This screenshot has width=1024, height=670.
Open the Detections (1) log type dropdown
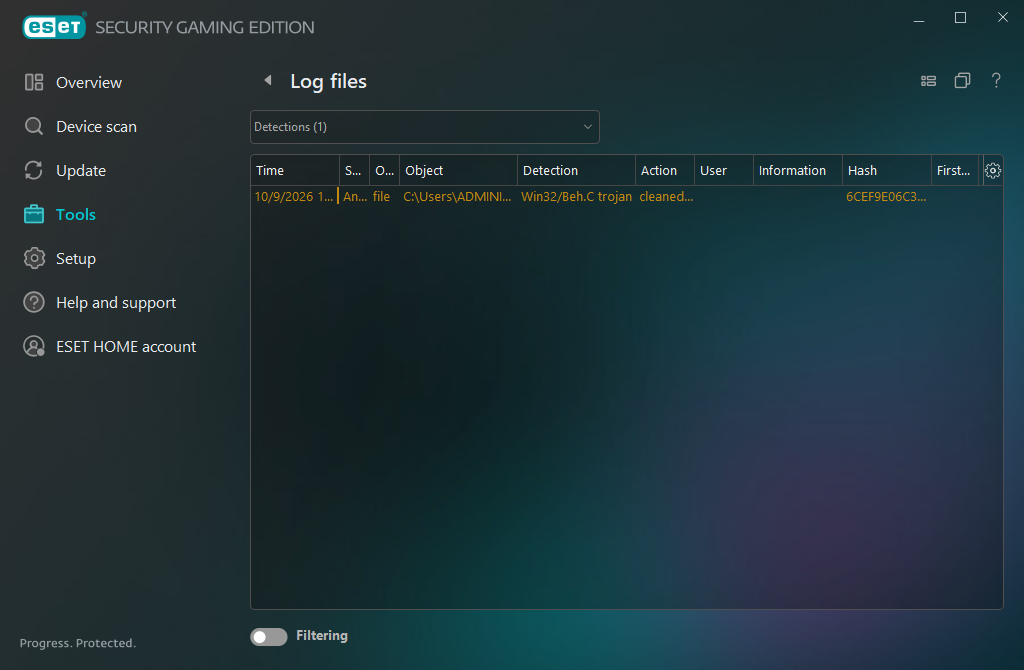pos(424,127)
